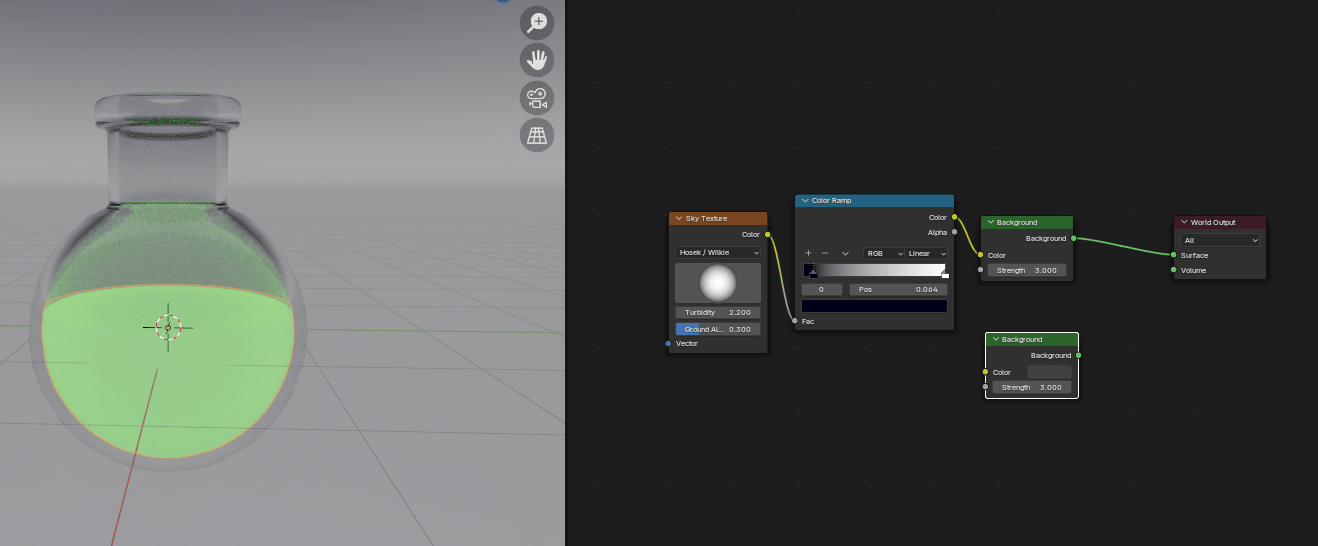Collapse the Sky Texture node

[679, 219]
